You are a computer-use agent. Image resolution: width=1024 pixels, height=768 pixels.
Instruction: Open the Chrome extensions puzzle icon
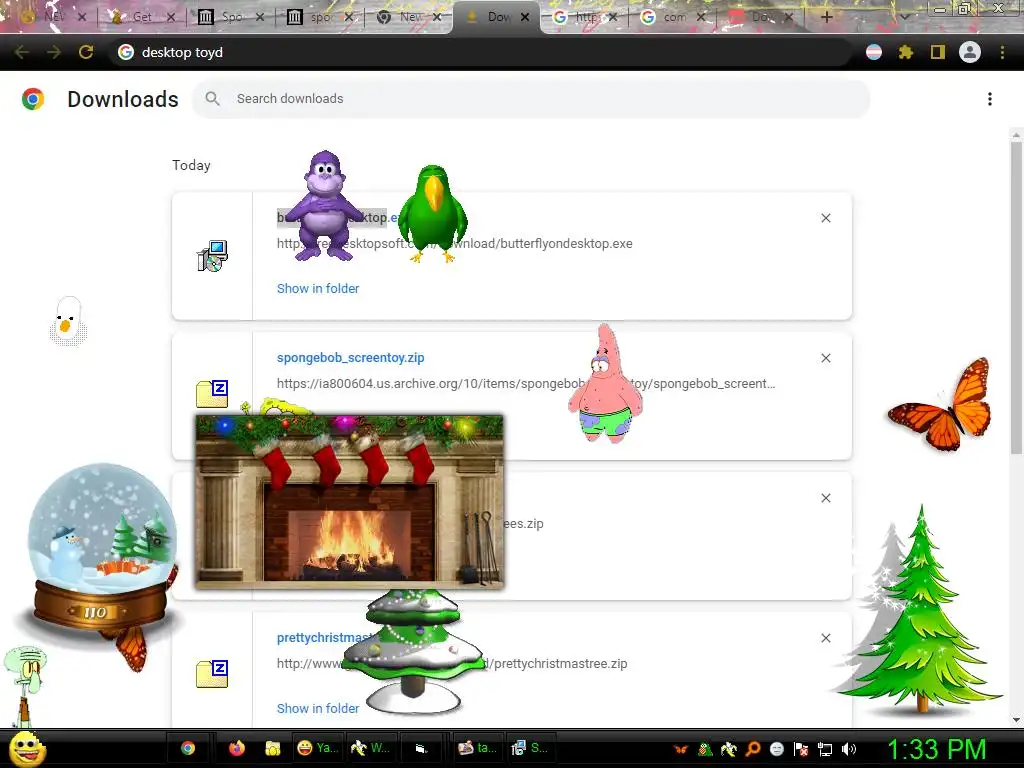point(906,52)
